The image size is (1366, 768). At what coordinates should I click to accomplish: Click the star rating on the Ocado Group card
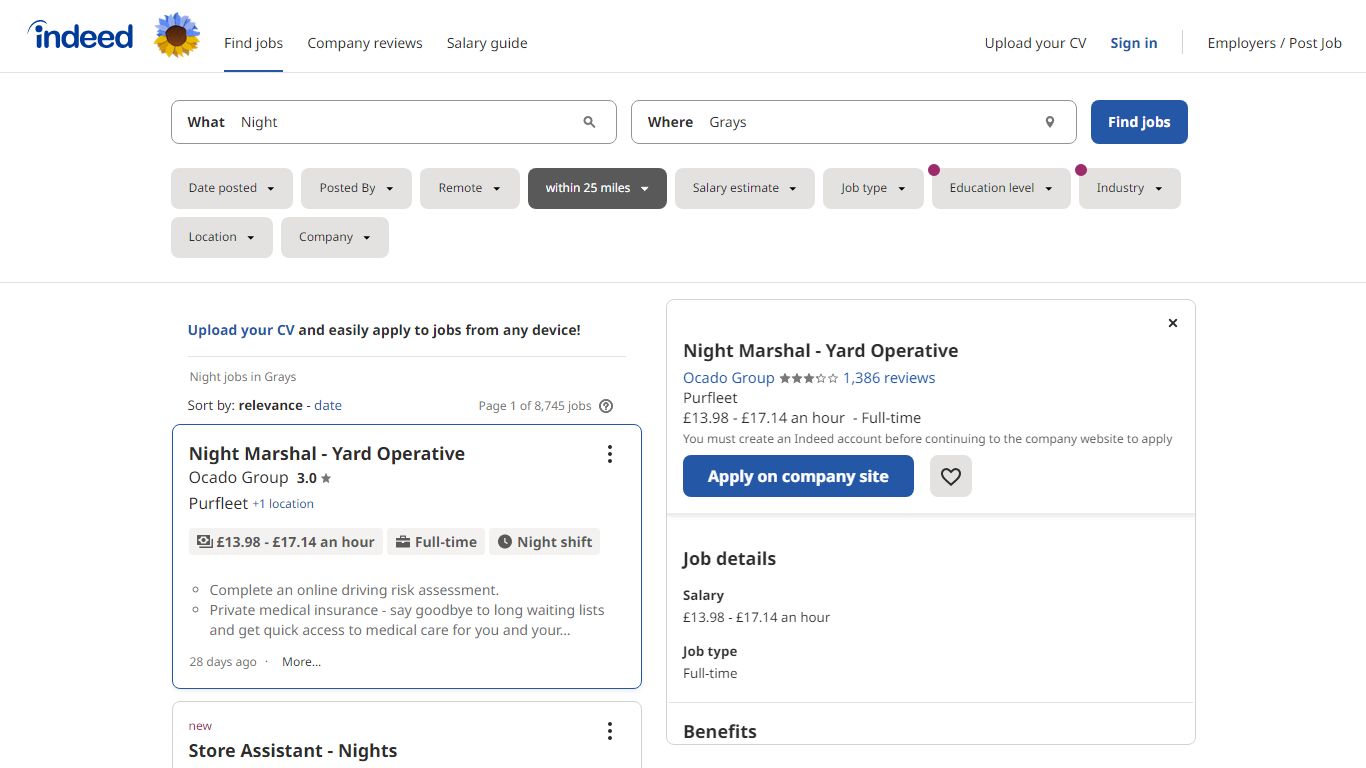click(x=314, y=478)
